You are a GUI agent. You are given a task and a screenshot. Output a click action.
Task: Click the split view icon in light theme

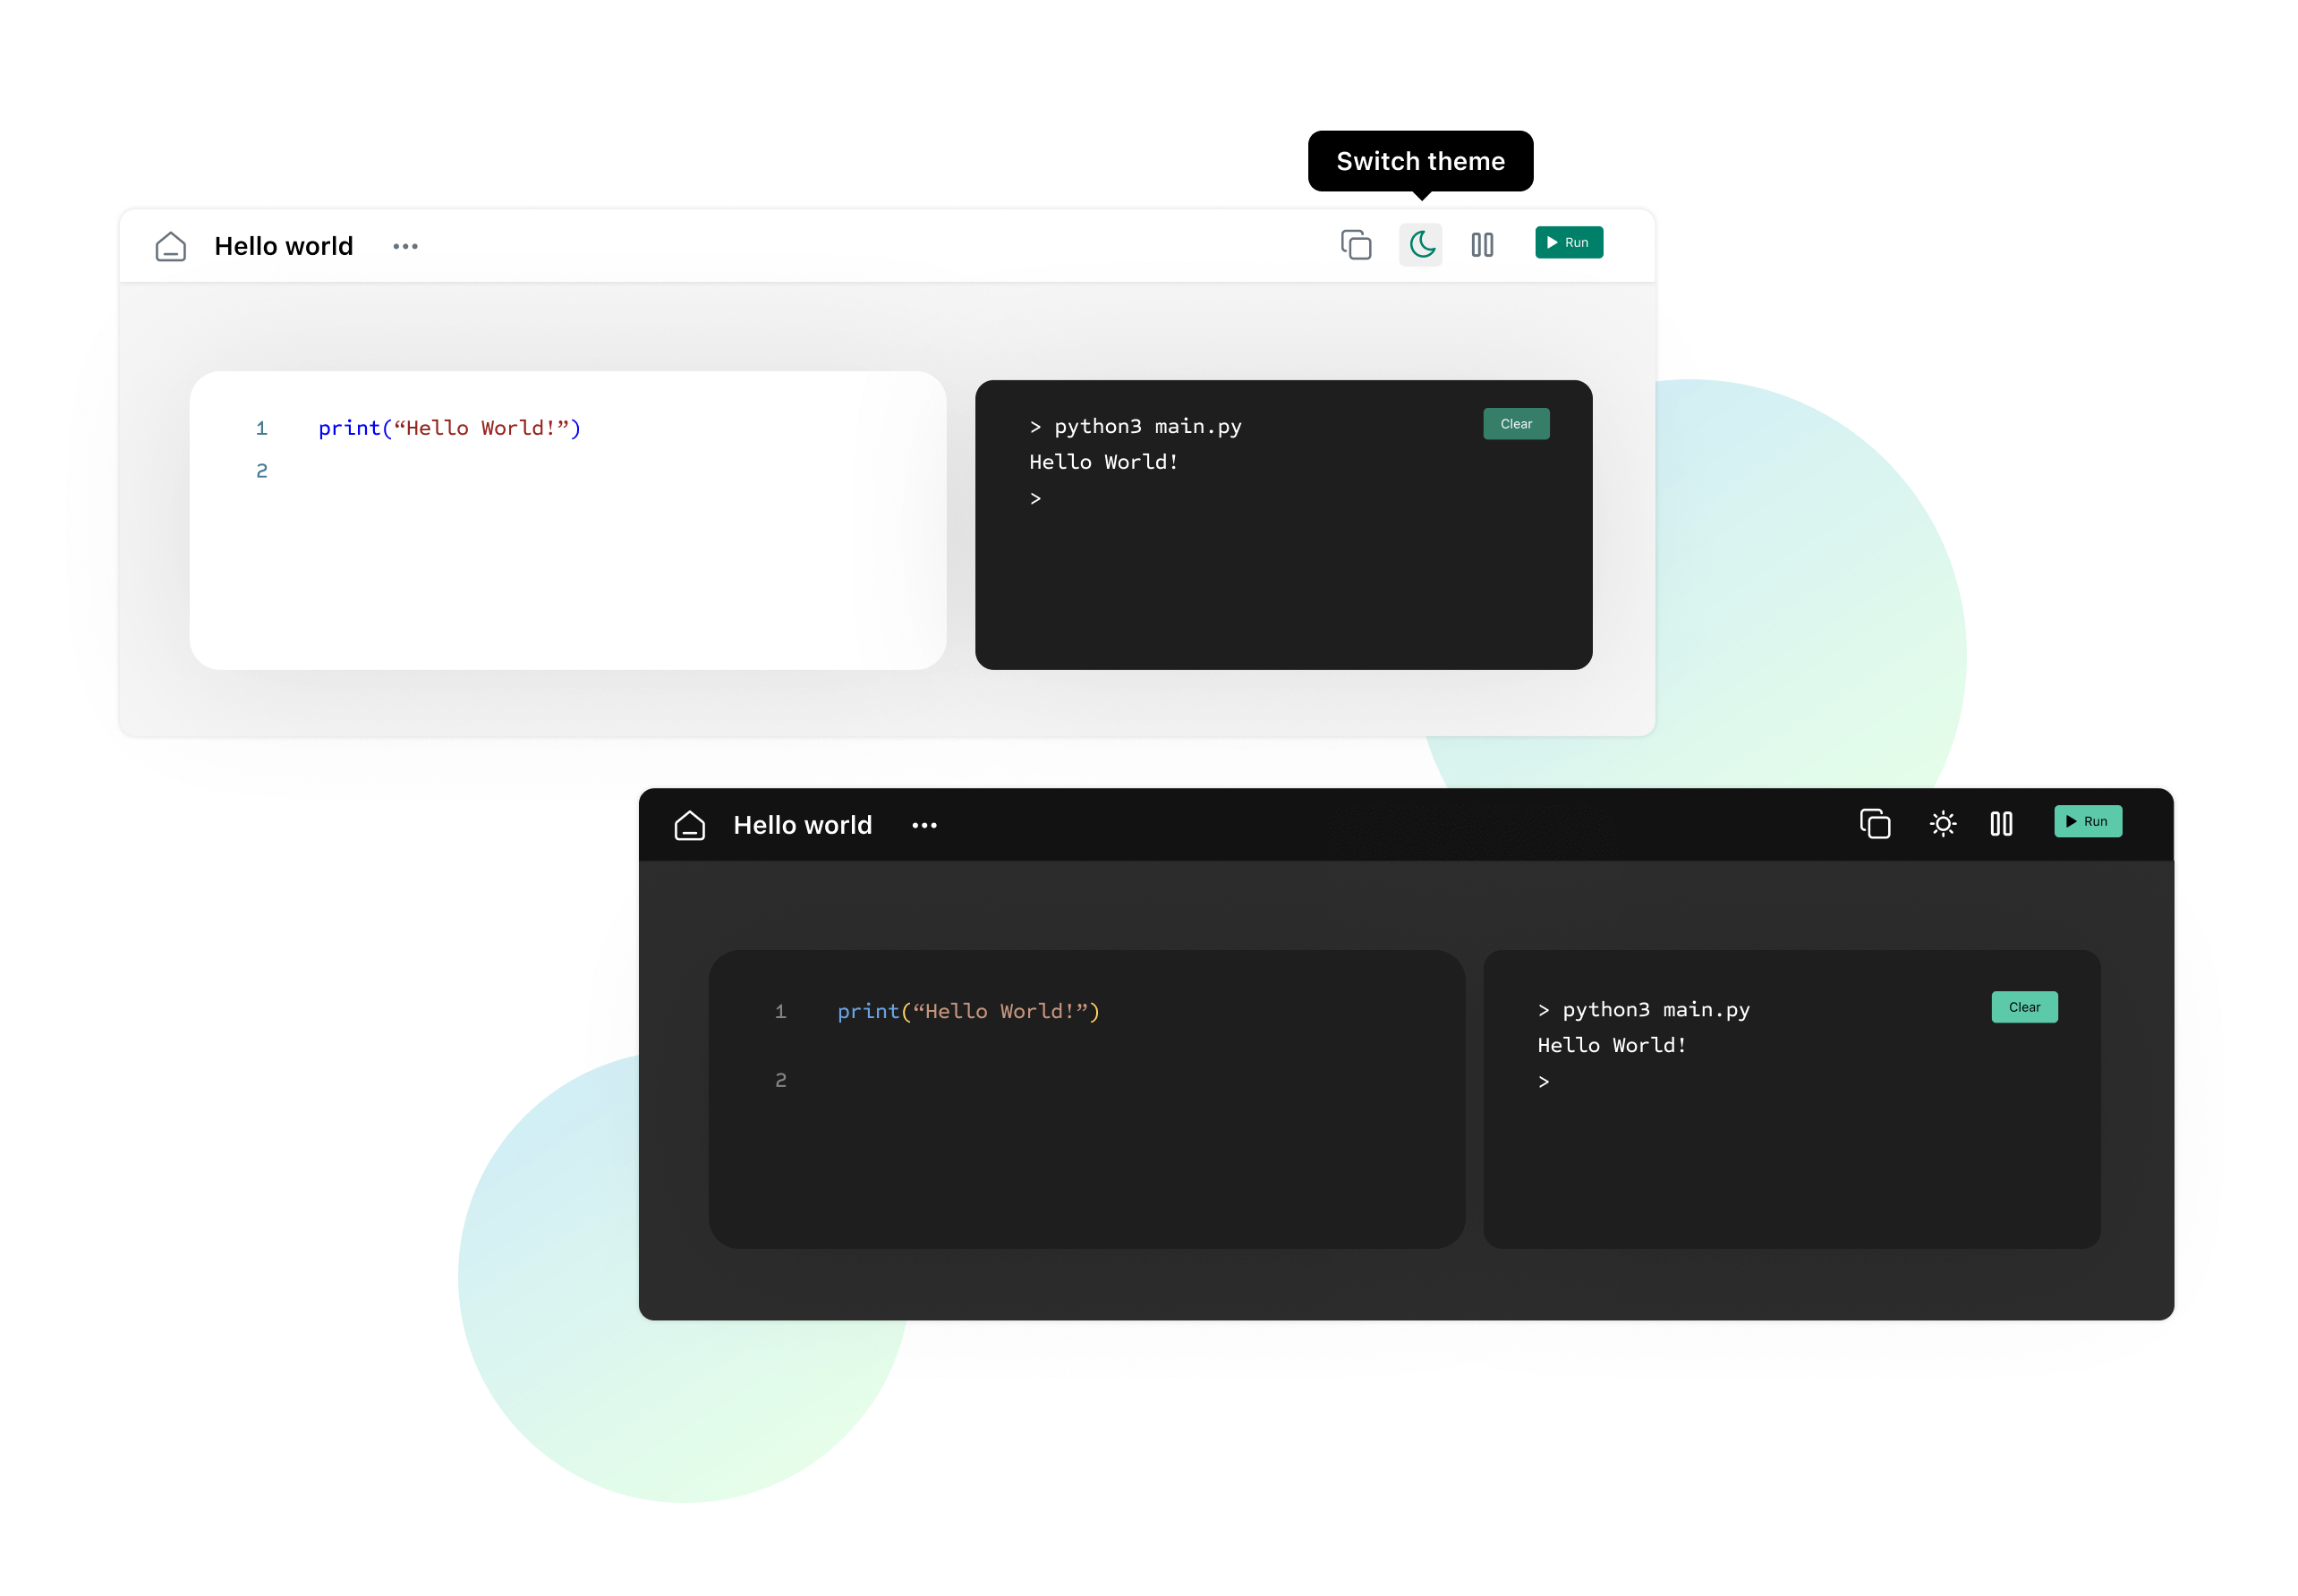pyautogui.click(x=1483, y=244)
